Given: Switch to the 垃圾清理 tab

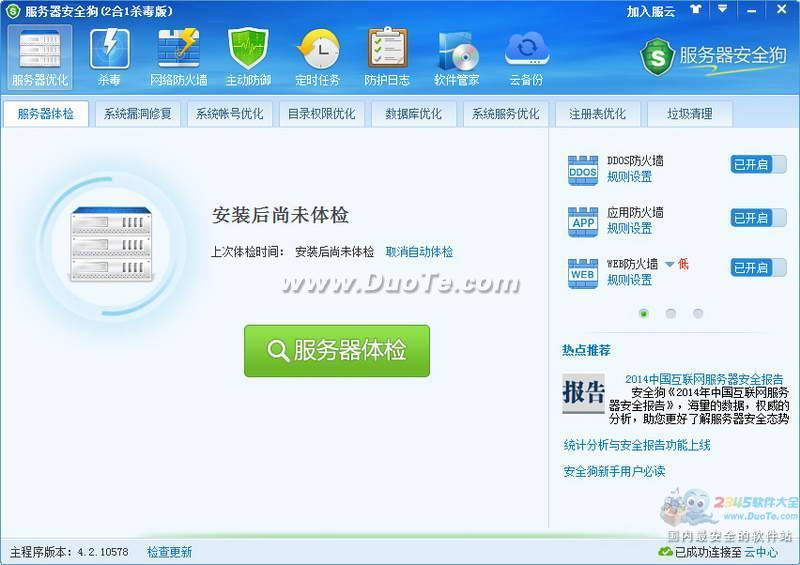Looking at the screenshot, I should [690, 114].
